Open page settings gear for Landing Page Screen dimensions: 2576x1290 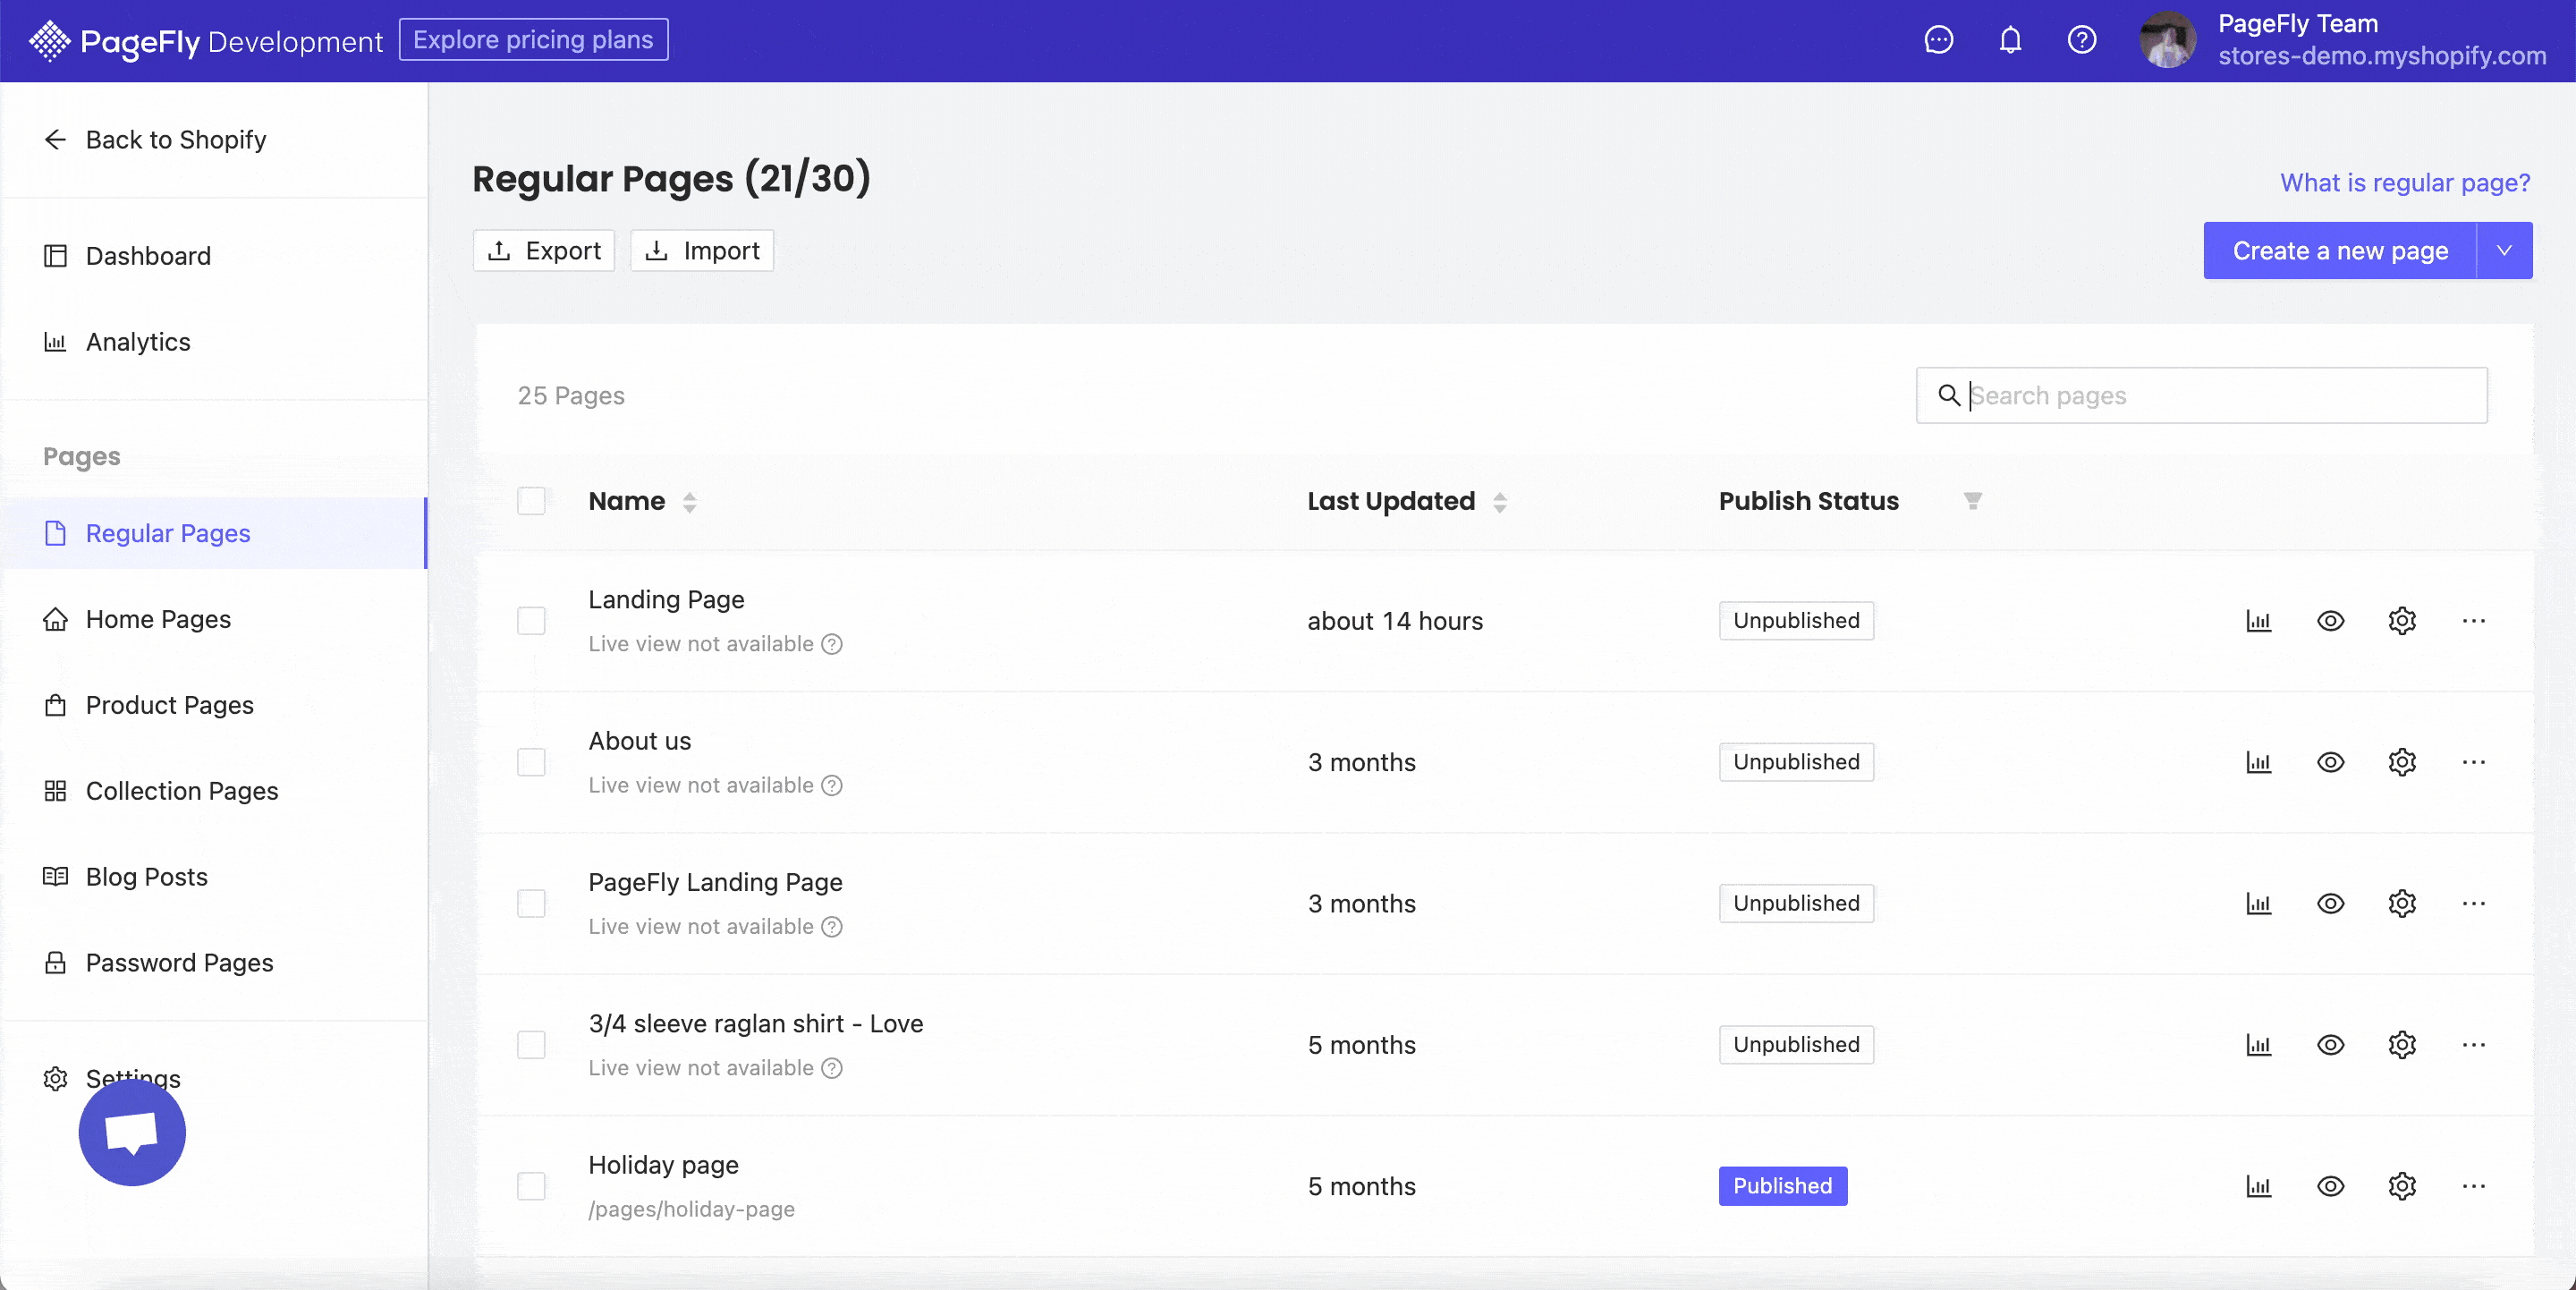[x=2402, y=621]
